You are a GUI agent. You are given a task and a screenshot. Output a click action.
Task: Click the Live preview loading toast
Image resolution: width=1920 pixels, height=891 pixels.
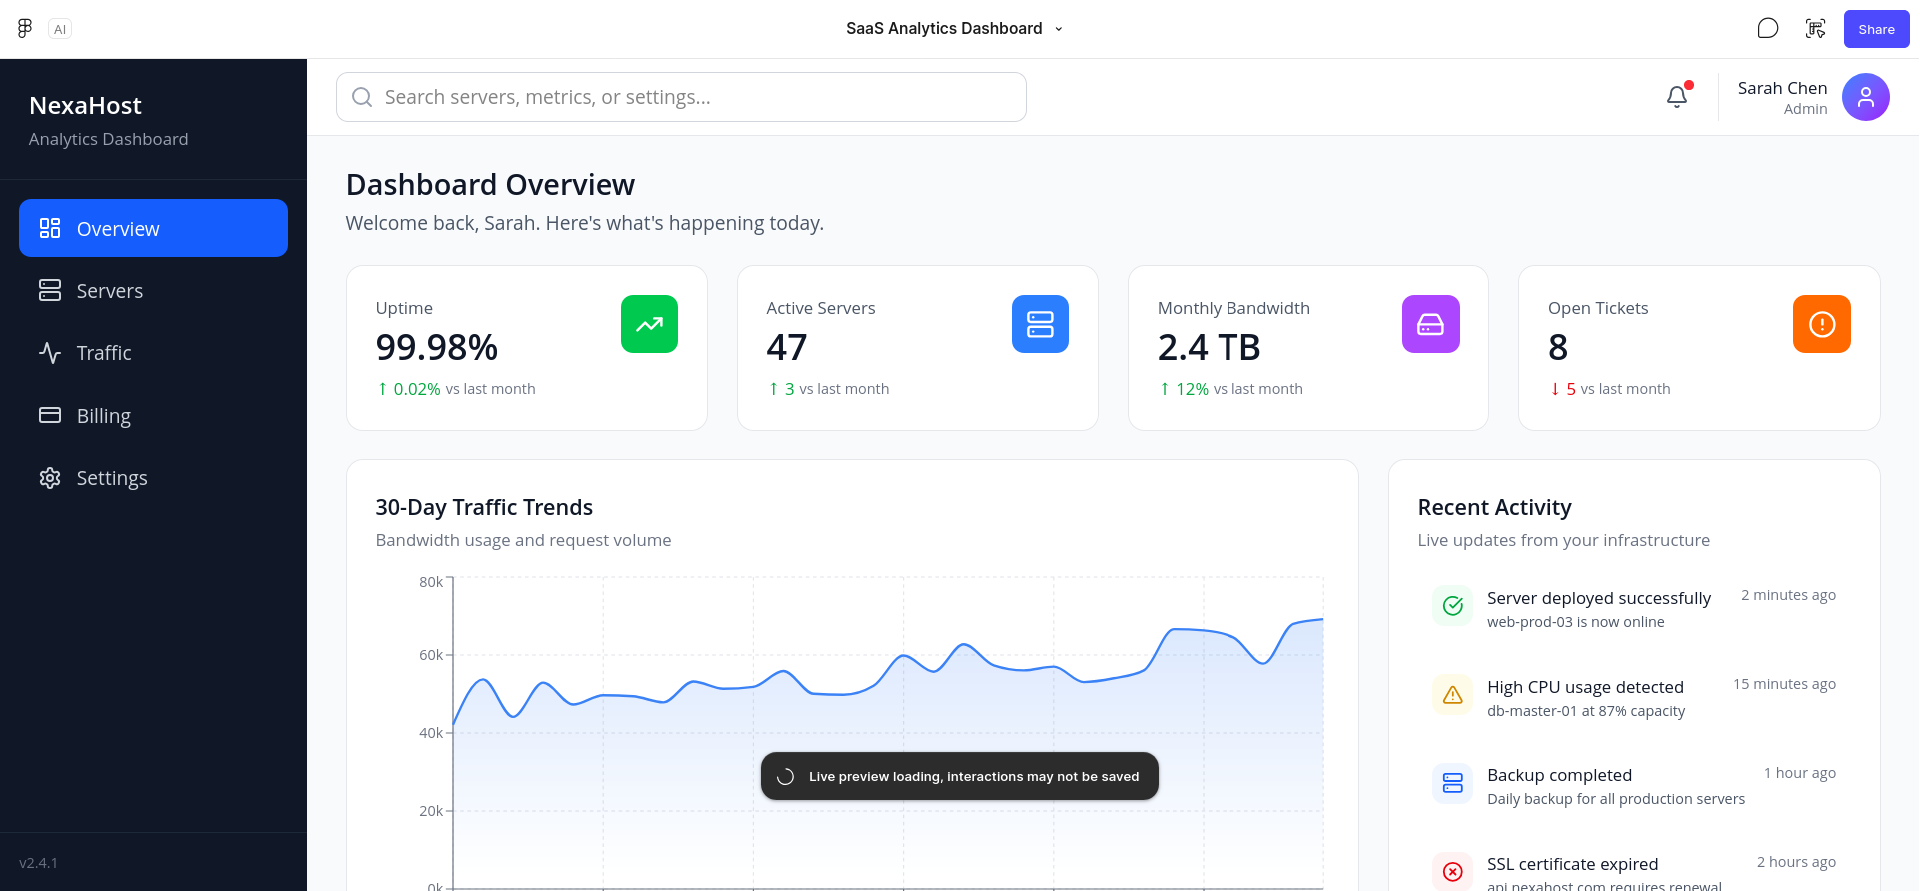[960, 776]
